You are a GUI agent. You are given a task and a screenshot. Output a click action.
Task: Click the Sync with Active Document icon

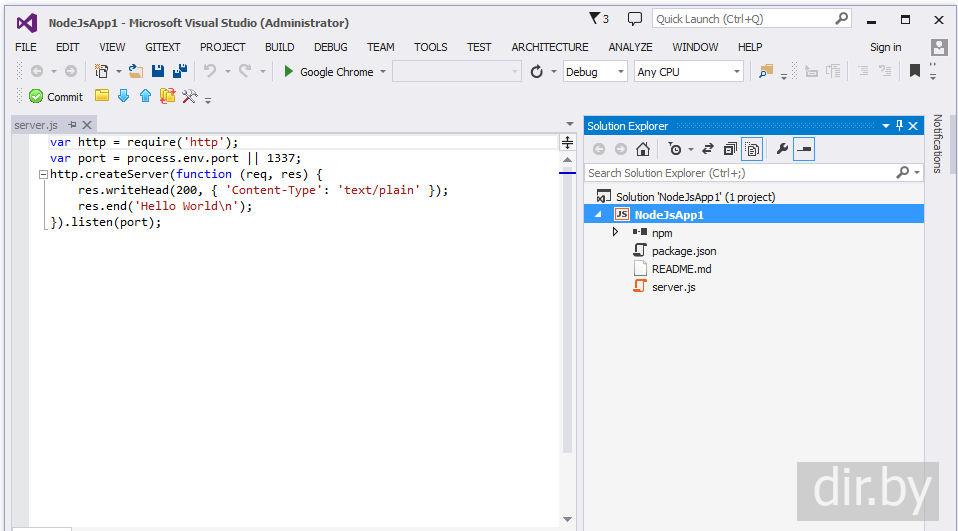pyautogui.click(x=707, y=149)
